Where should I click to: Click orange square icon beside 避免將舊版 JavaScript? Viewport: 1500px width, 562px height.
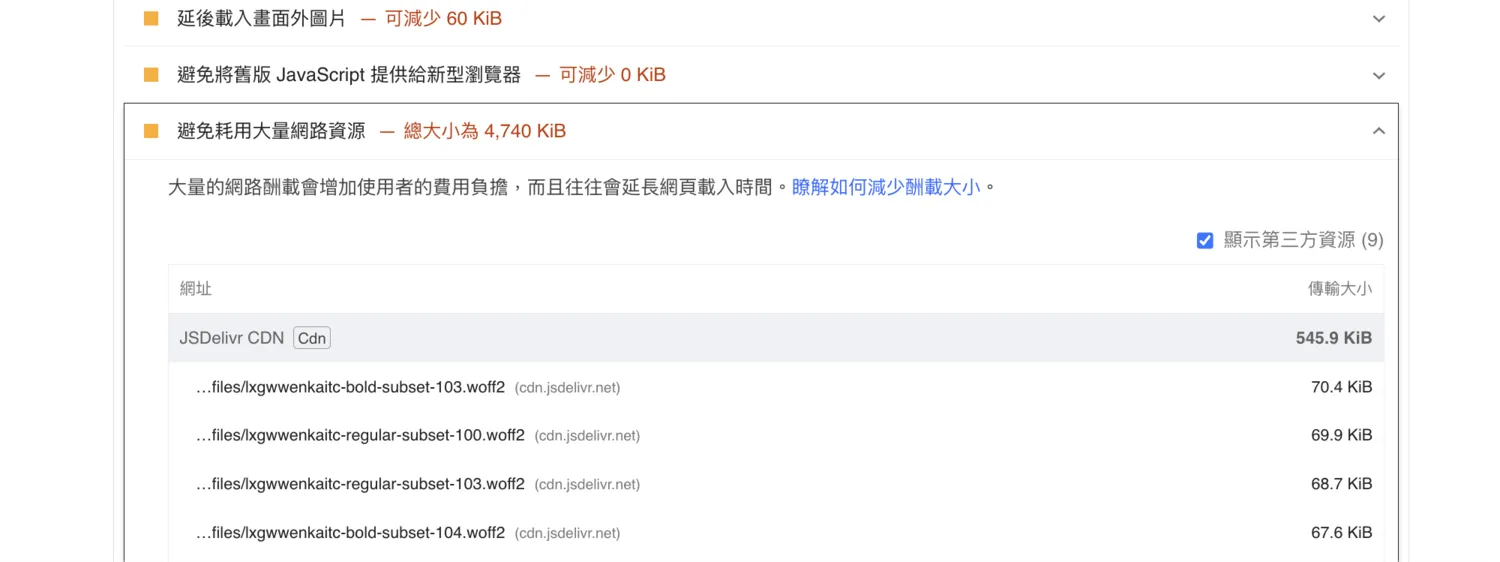point(151,74)
